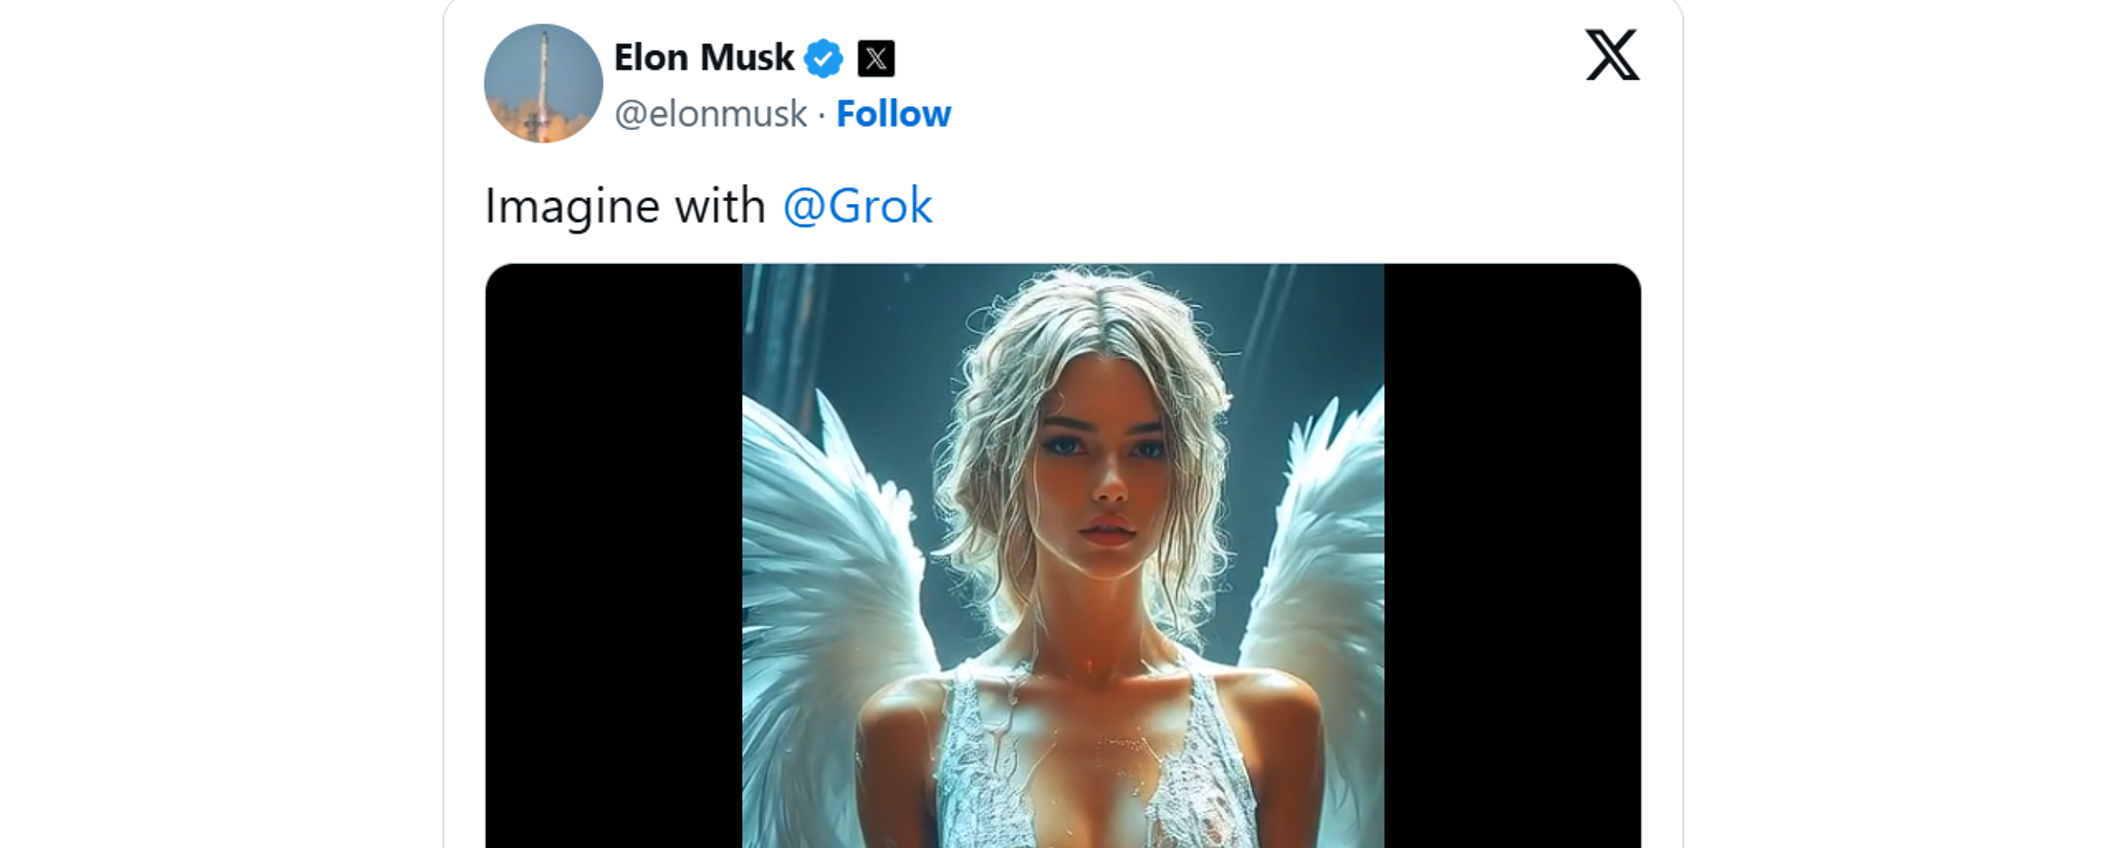Screen dimensions: 2120x848
Task: Open the Elon Musk display name link
Action: pos(704,58)
